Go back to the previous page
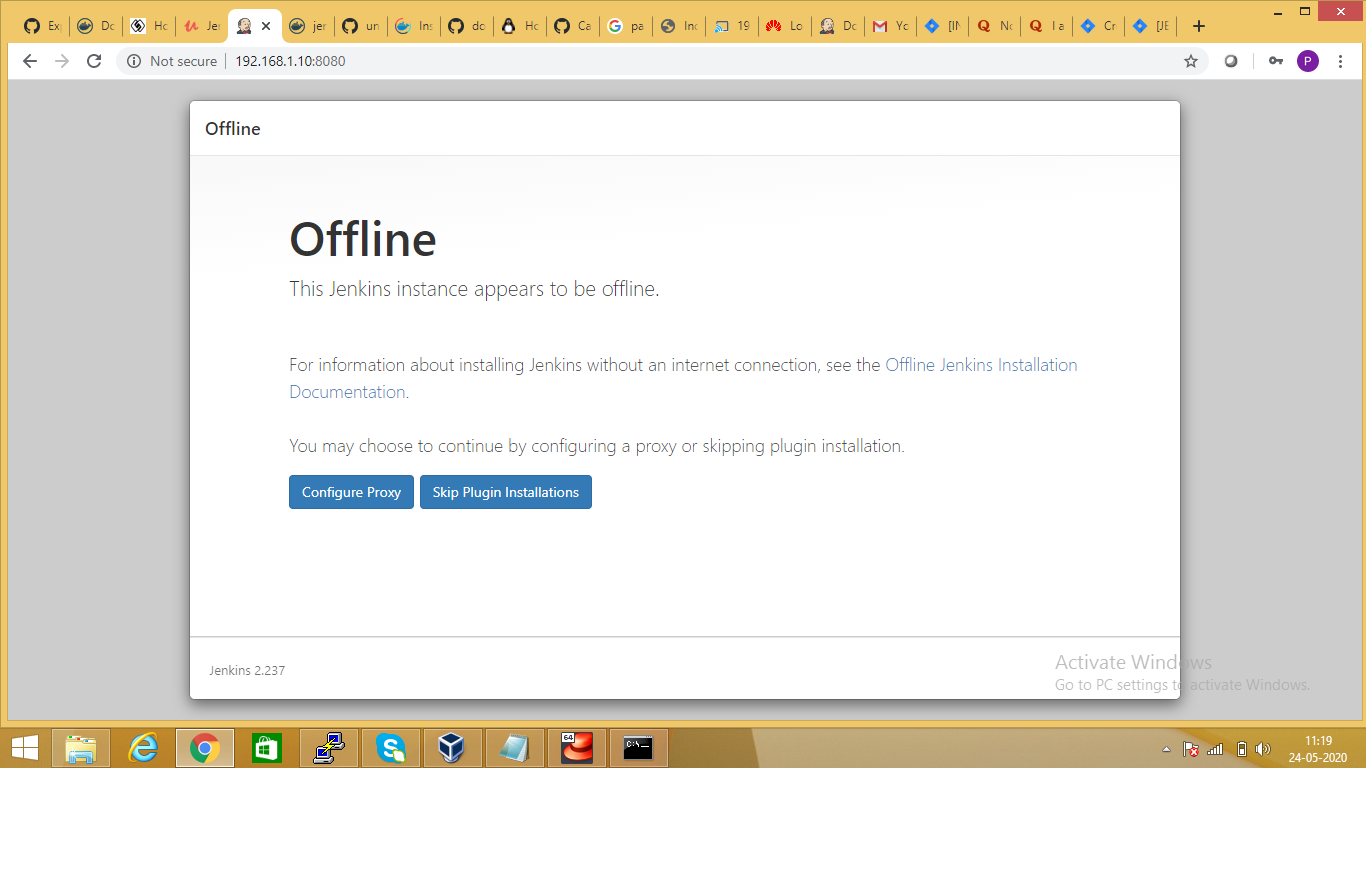1366x886 pixels. [x=30, y=61]
